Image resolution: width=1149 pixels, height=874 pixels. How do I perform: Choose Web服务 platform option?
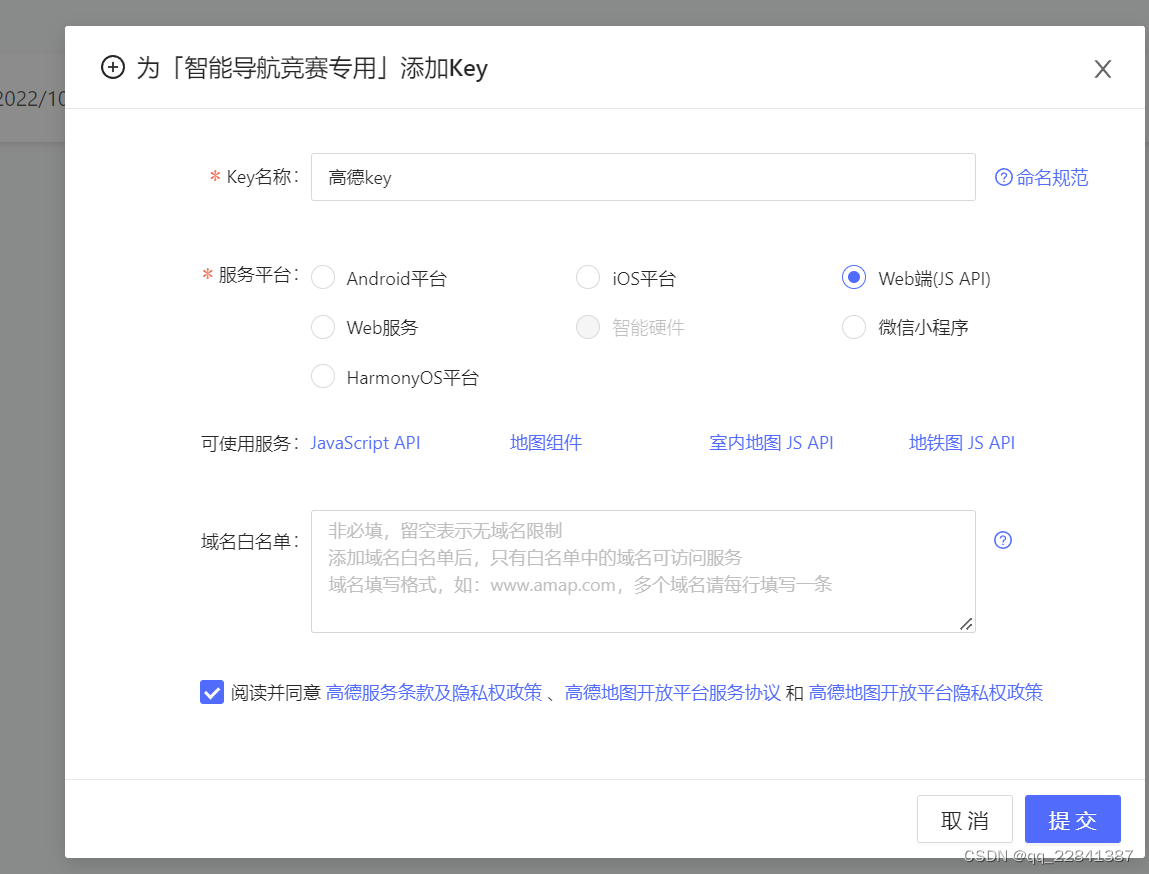(x=323, y=327)
